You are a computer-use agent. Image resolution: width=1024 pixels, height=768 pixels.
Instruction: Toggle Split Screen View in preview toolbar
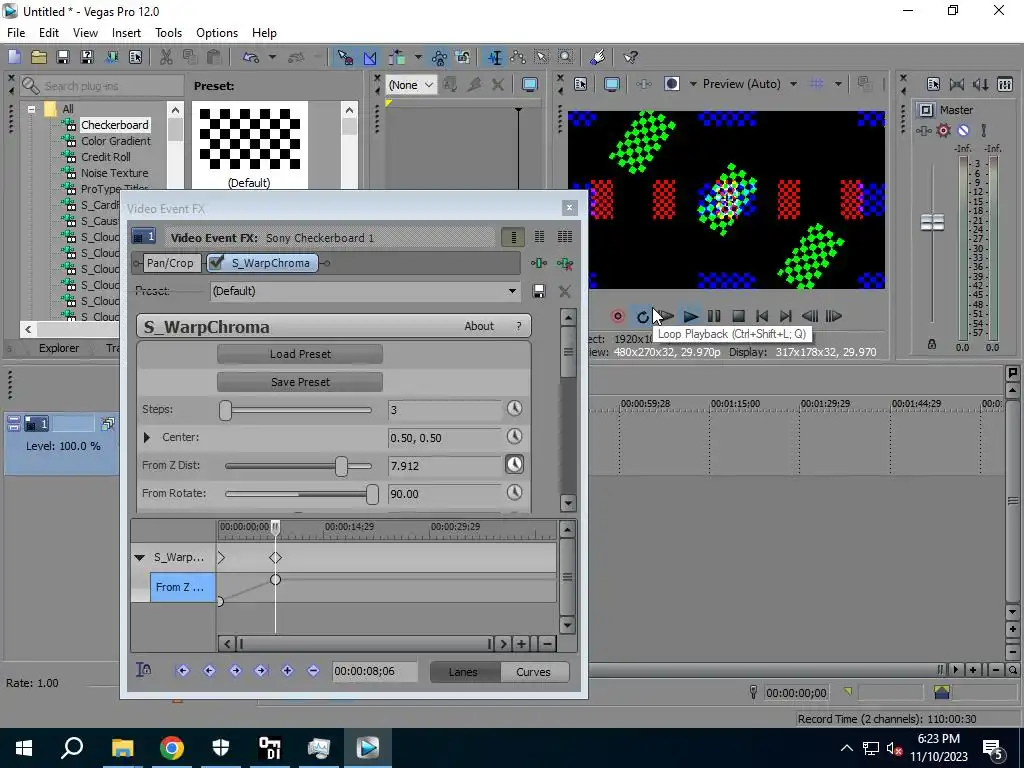(672, 84)
